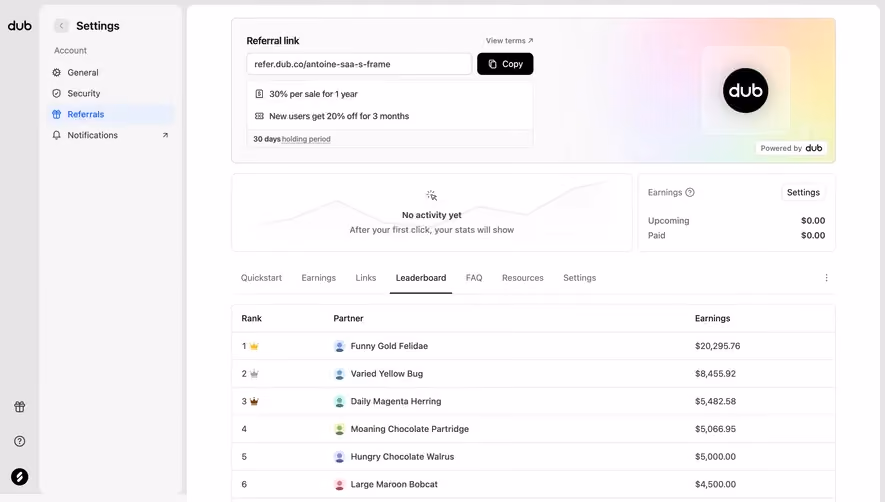Click New users get 20% off text
The height and width of the screenshot is (502, 885).
pyautogui.click(x=339, y=116)
